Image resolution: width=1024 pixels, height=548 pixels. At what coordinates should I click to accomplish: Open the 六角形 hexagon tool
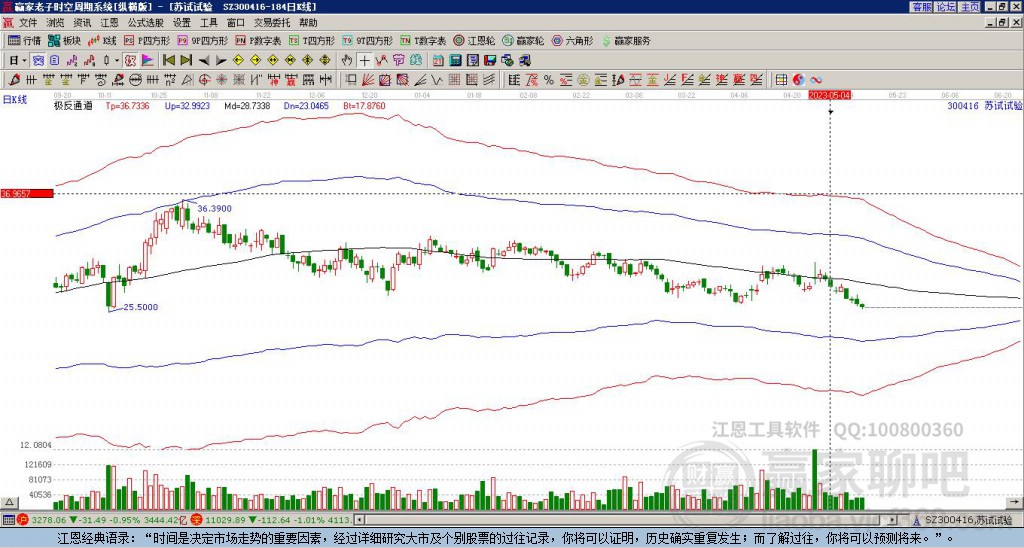point(573,40)
